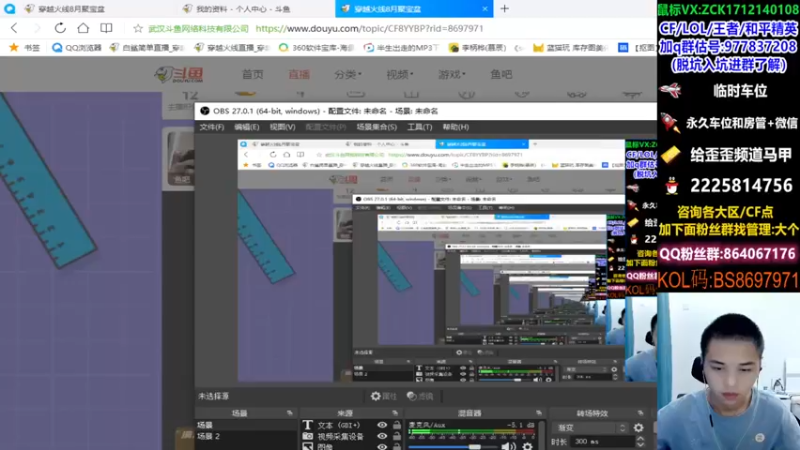This screenshot has height=450, width=800.
Task: Open OBS 场景集合(S) menu
Action: click(377, 127)
